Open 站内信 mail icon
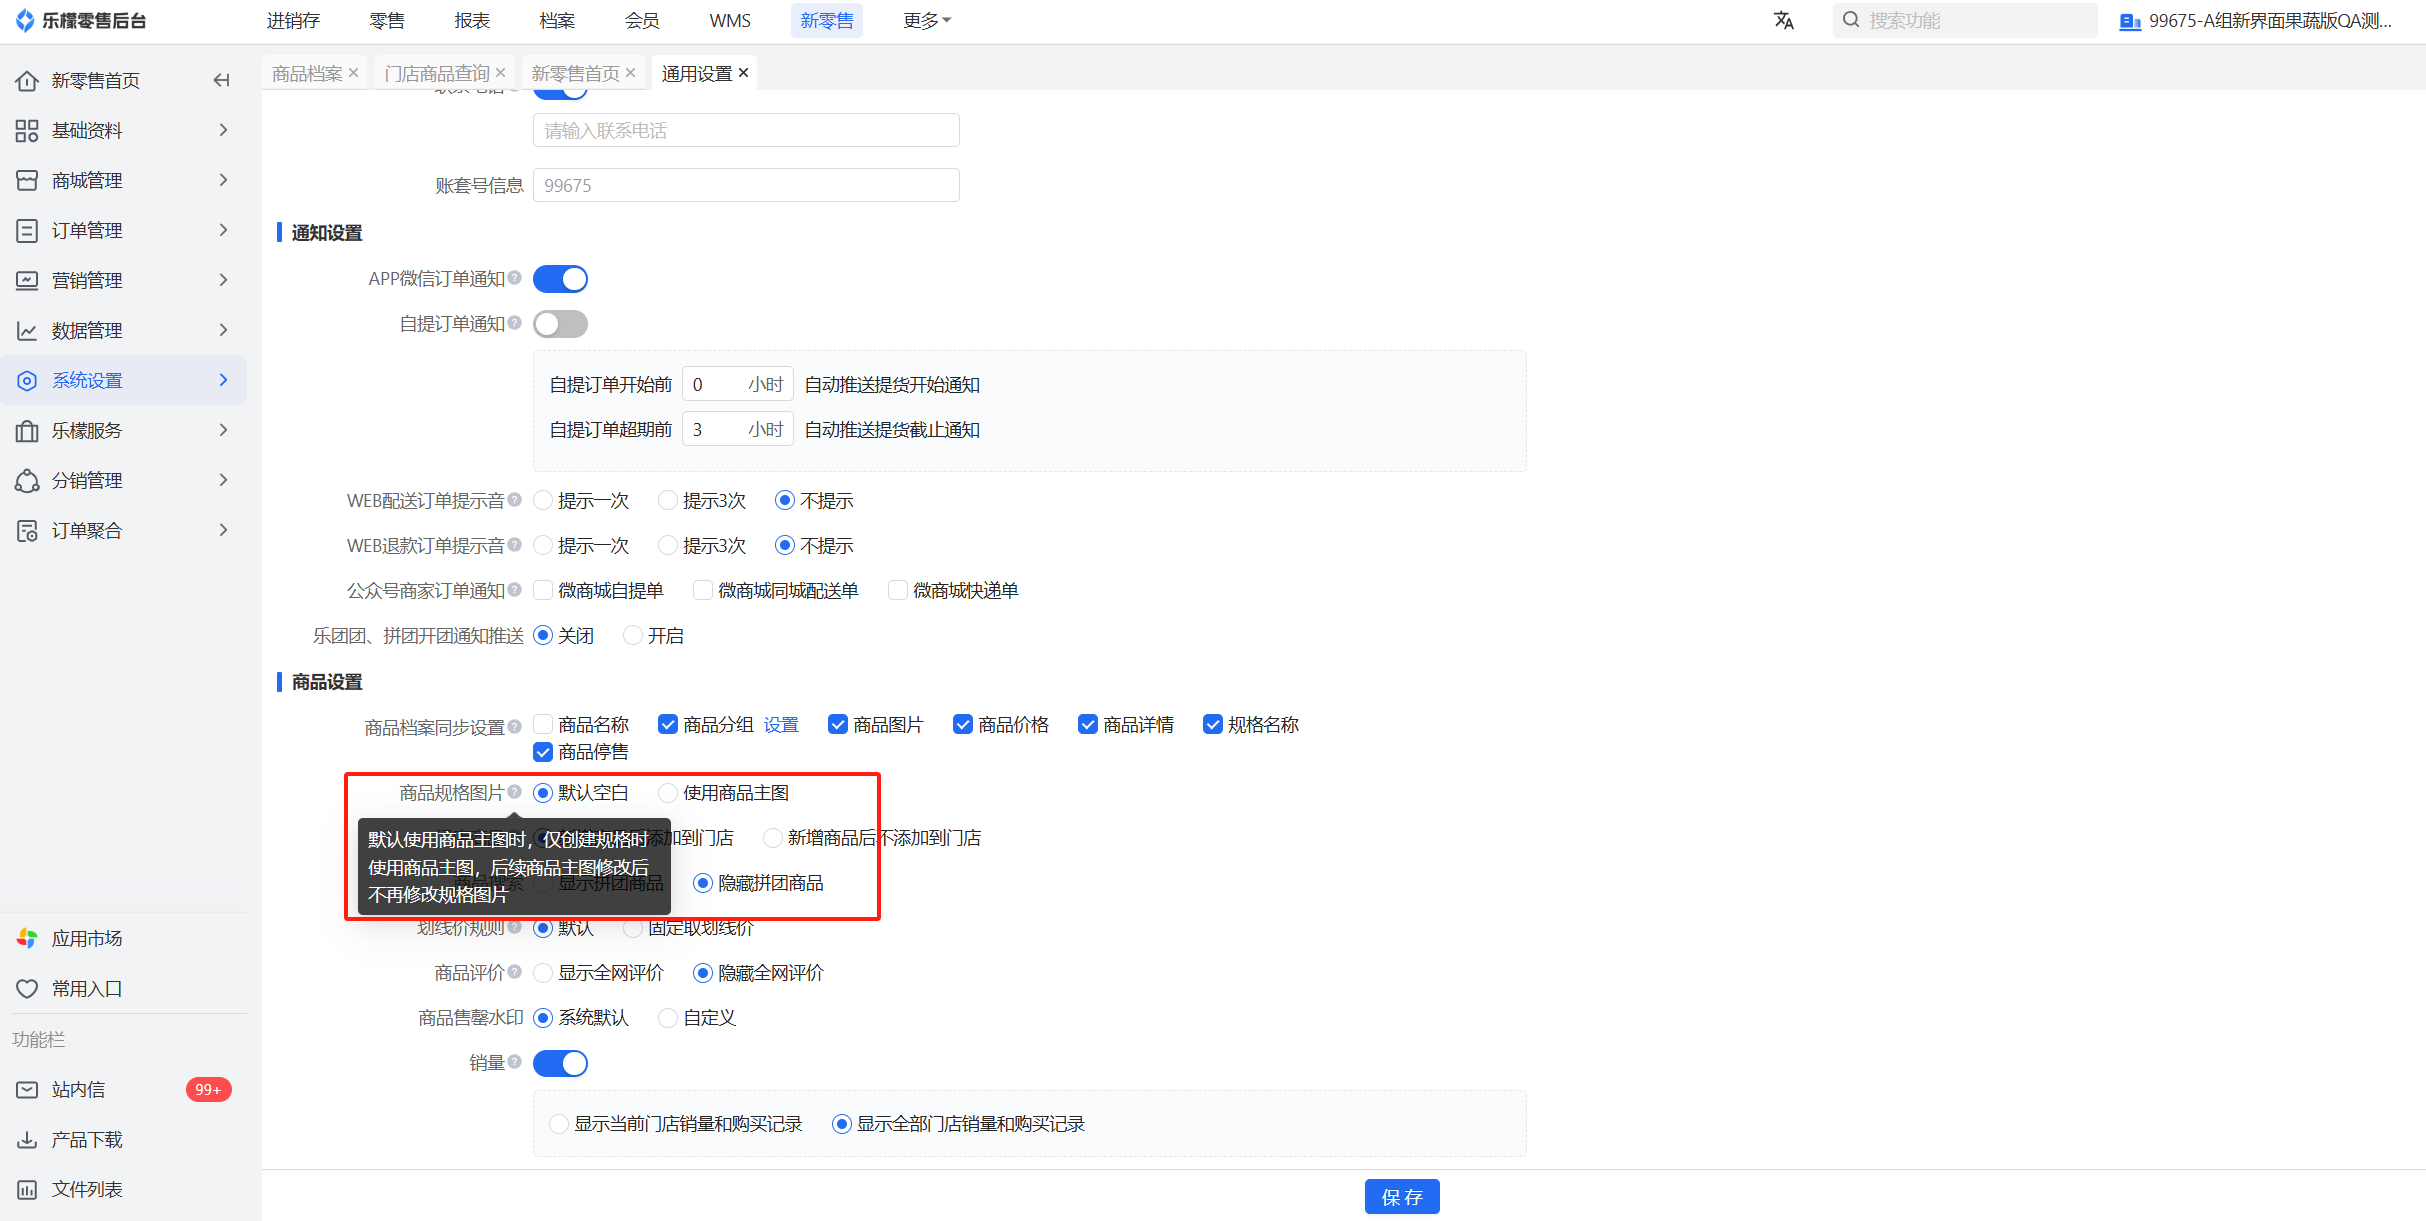The height and width of the screenshot is (1221, 2426). (27, 1089)
